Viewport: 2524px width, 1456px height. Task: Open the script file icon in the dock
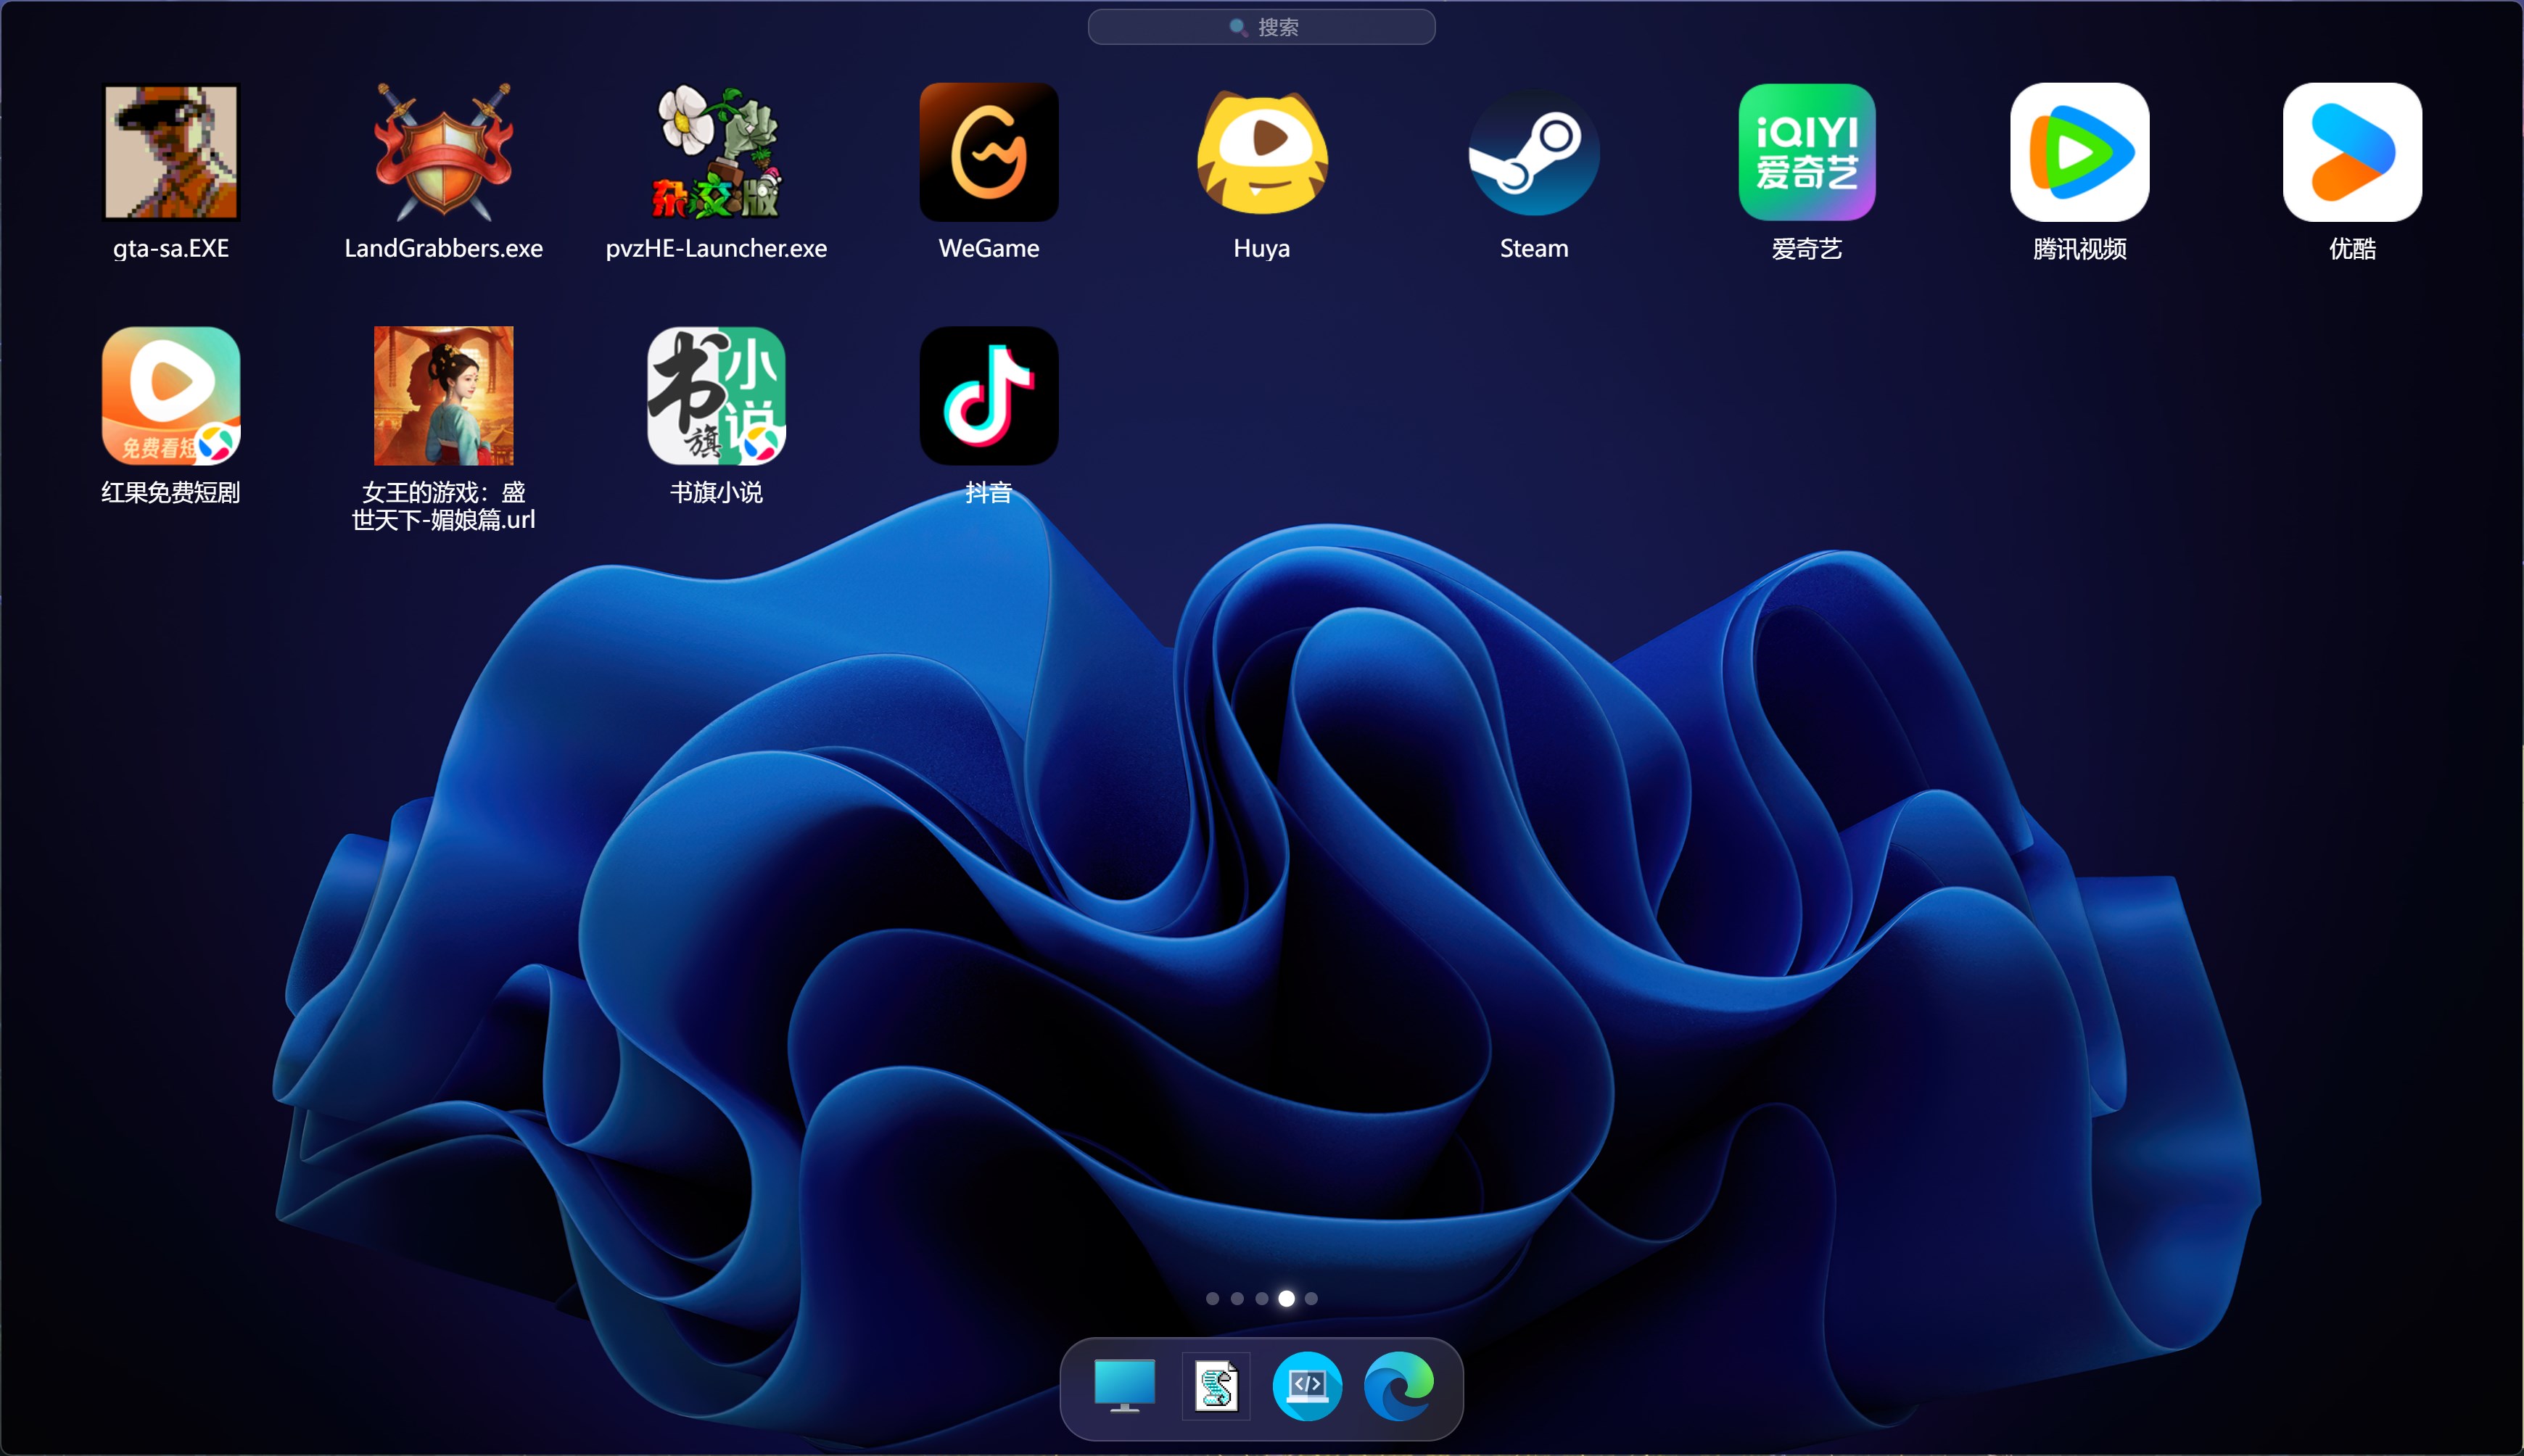pos(1216,1386)
